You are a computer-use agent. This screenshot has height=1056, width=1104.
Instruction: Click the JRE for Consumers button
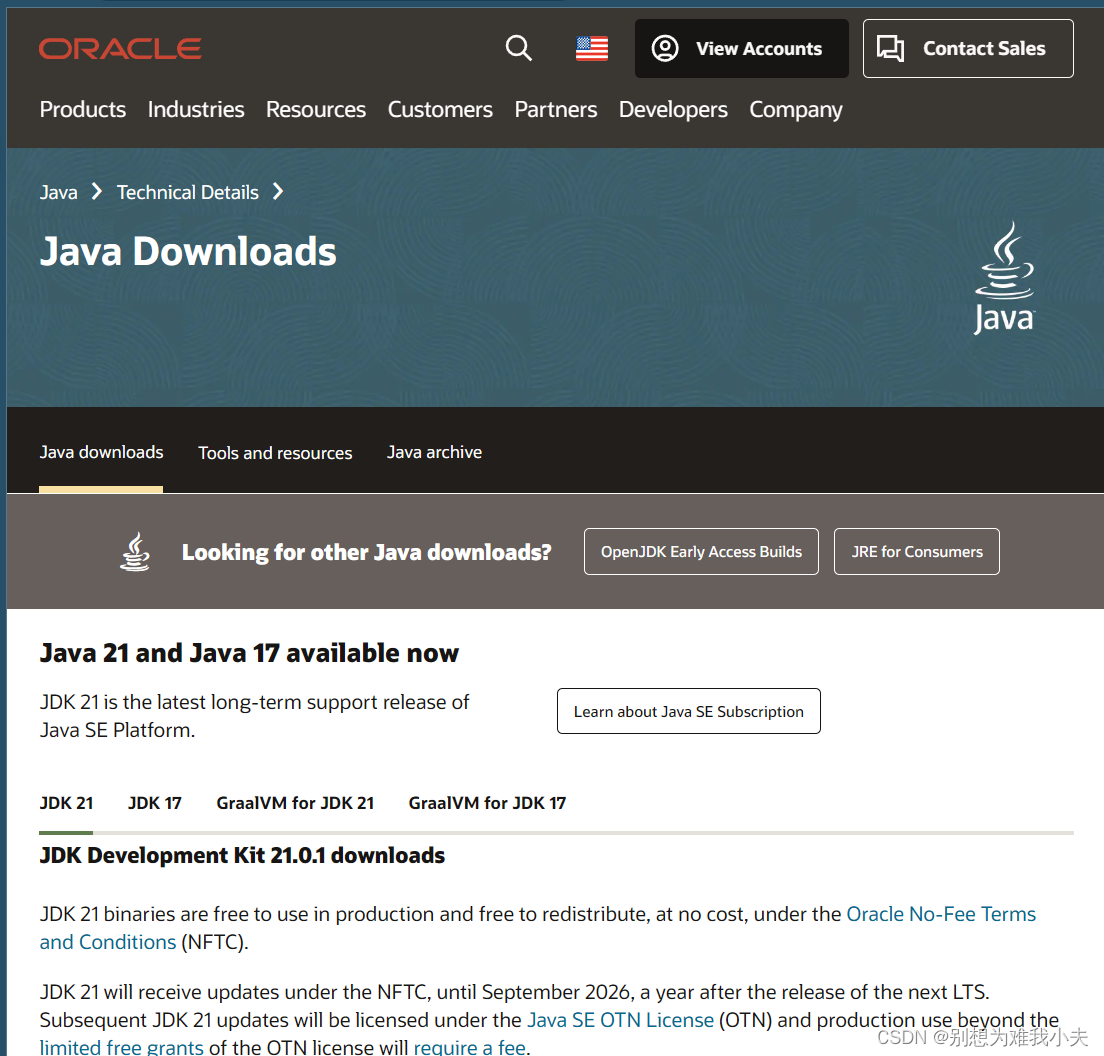pyautogui.click(x=916, y=551)
